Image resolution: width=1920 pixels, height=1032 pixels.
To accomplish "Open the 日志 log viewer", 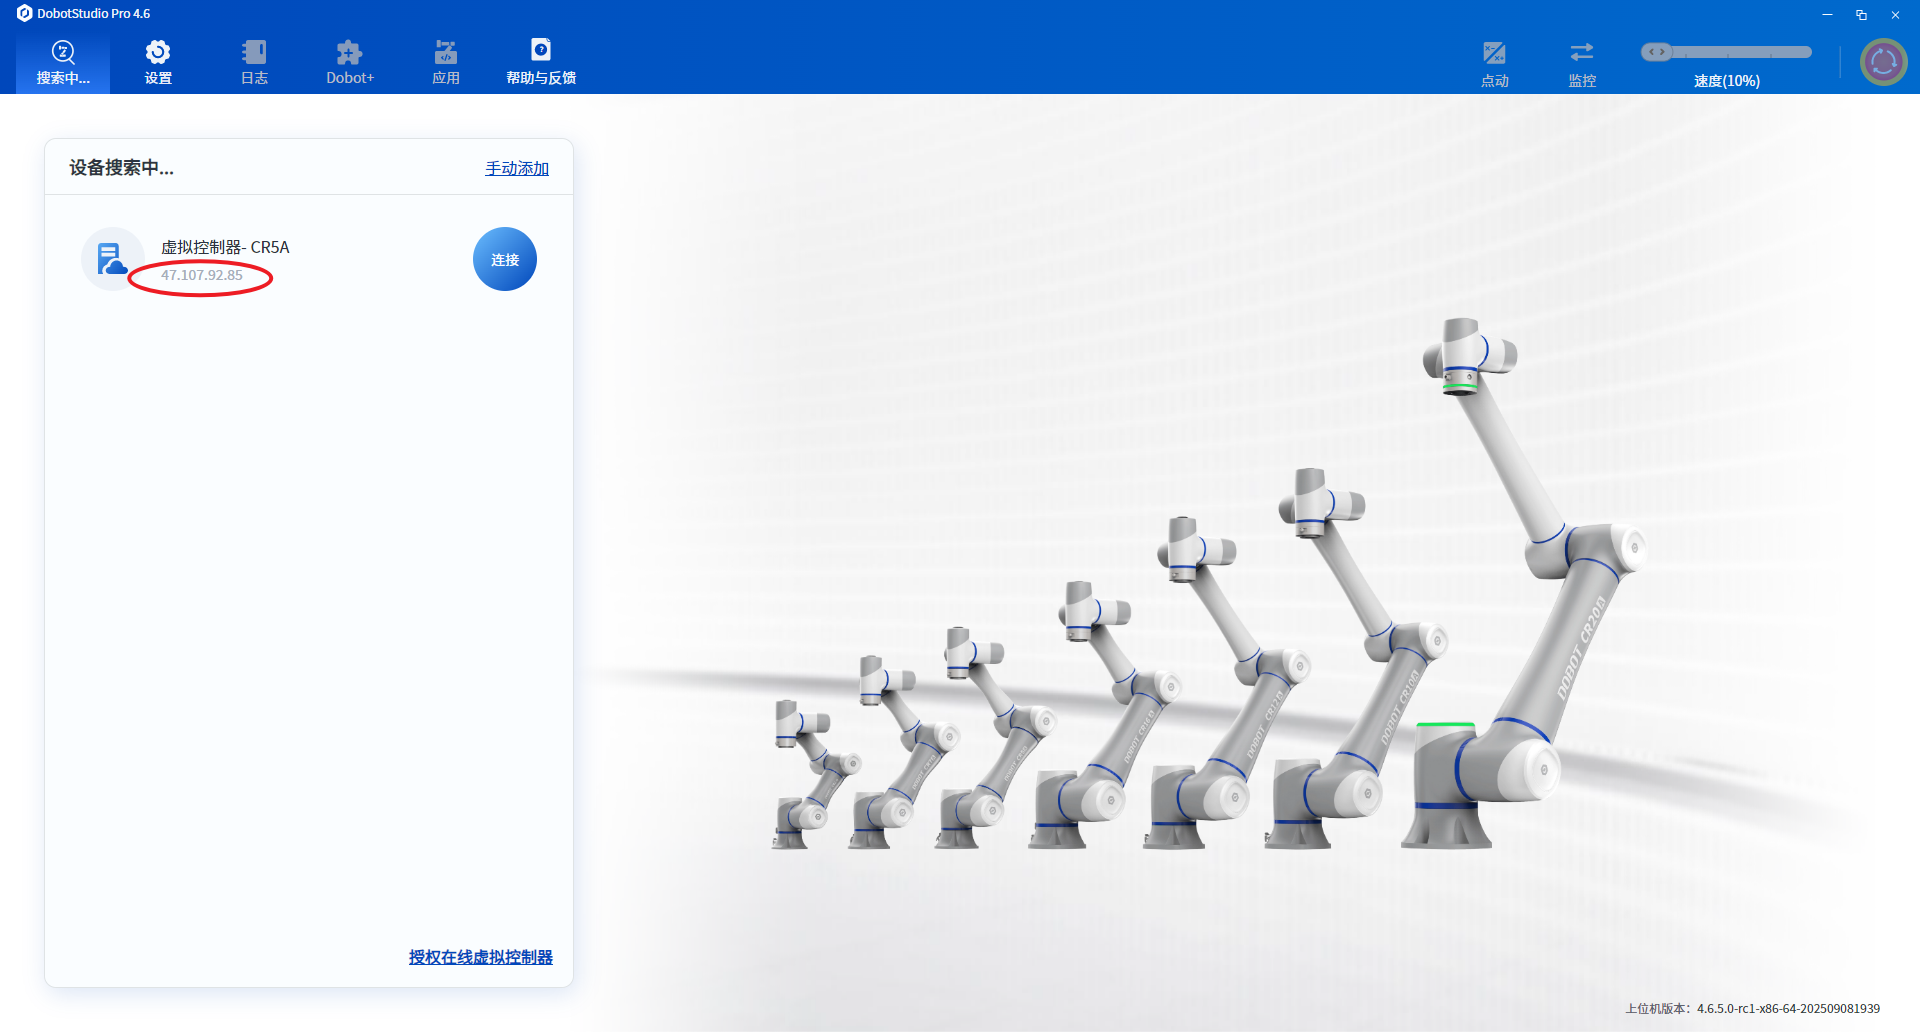I will coord(254,53).
